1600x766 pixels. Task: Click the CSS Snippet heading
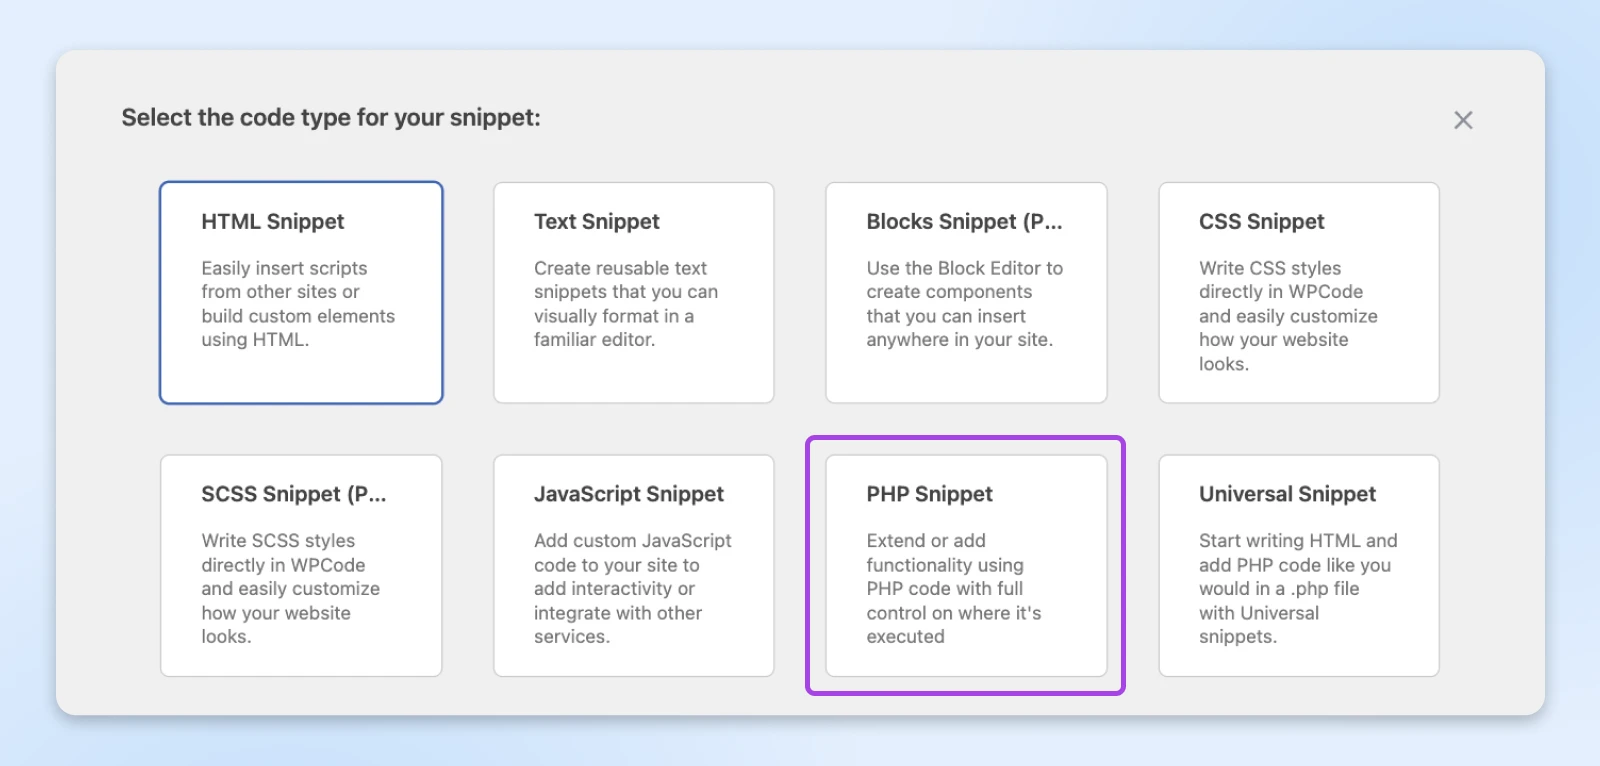tap(1261, 222)
